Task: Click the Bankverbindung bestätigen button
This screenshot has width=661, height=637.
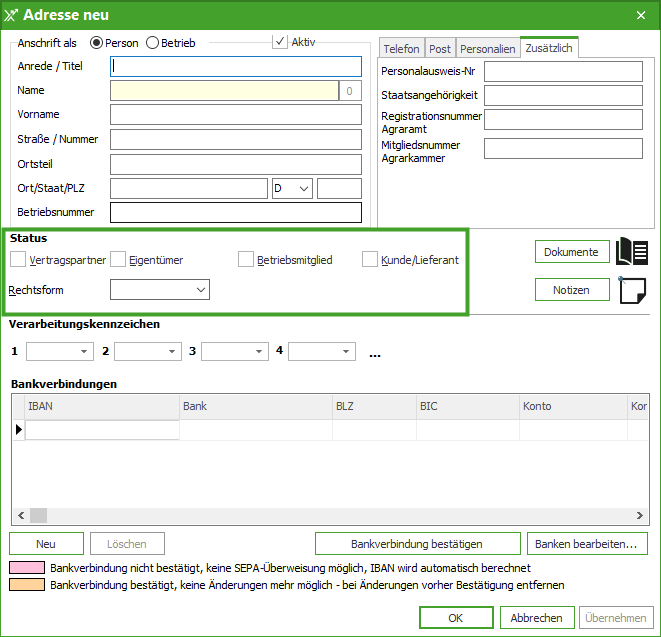Action: (417, 544)
